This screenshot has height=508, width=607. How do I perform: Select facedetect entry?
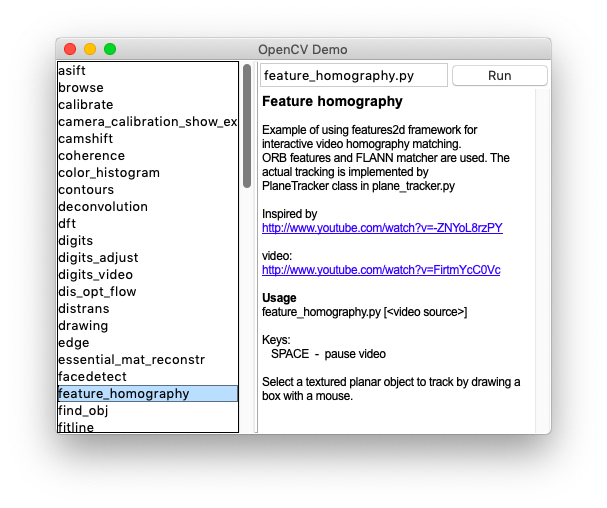click(x=148, y=377)
